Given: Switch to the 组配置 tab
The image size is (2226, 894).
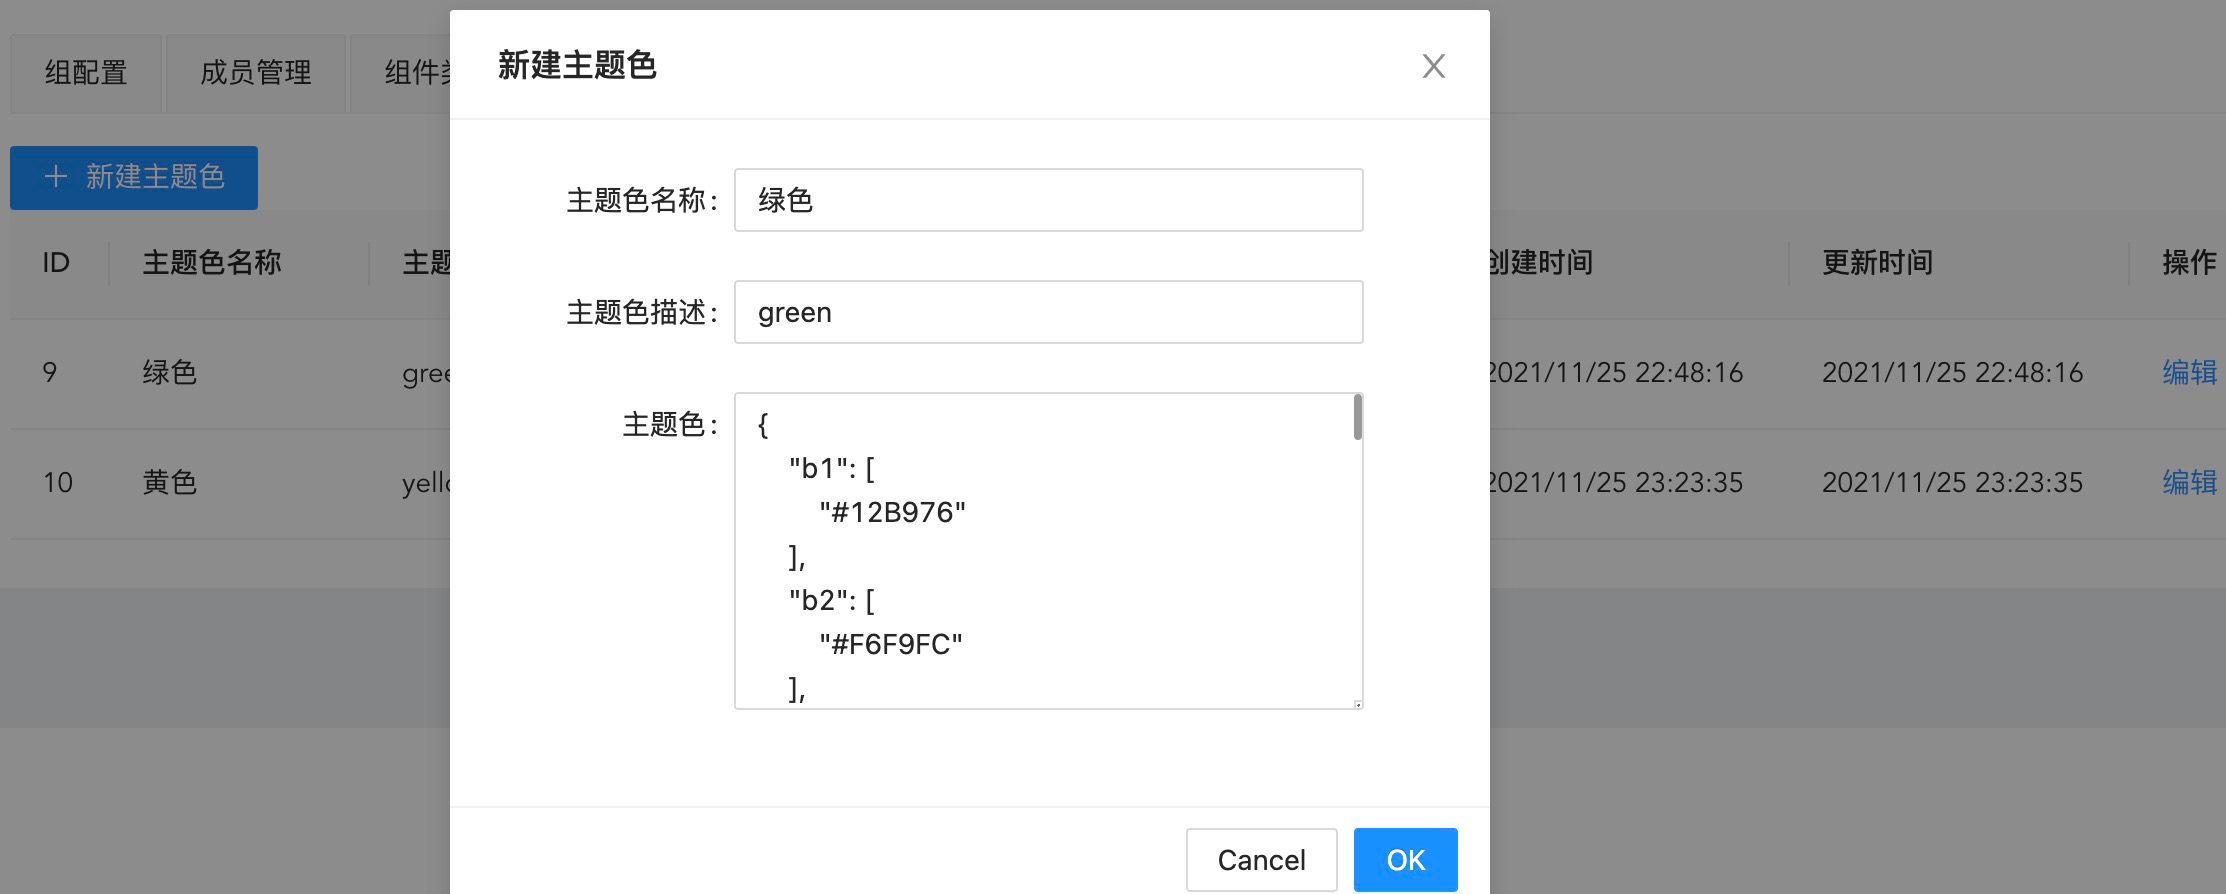Looking at the screenshot, I should tap(86, 73).
